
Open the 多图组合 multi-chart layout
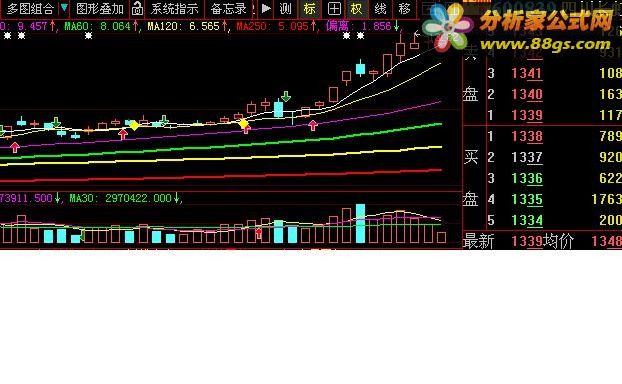point(30,9)
